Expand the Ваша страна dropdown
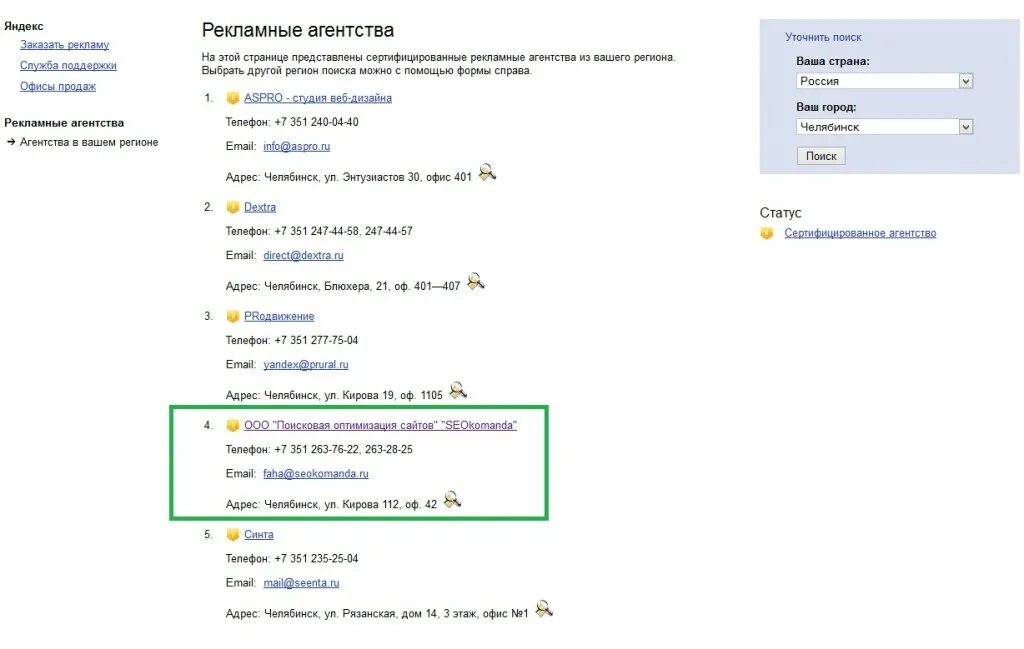 click(x=966, y=81)
